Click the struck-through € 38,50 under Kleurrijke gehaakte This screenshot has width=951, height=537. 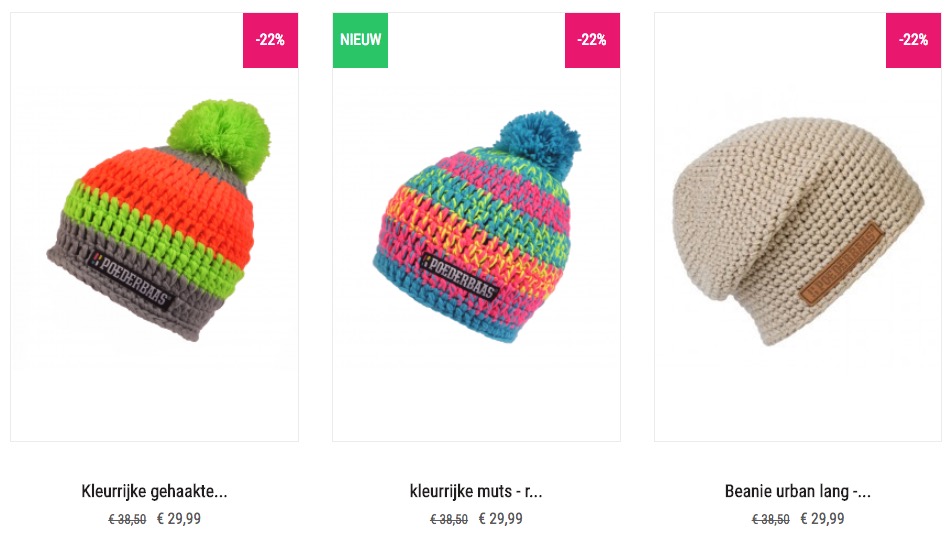point(127,519)
